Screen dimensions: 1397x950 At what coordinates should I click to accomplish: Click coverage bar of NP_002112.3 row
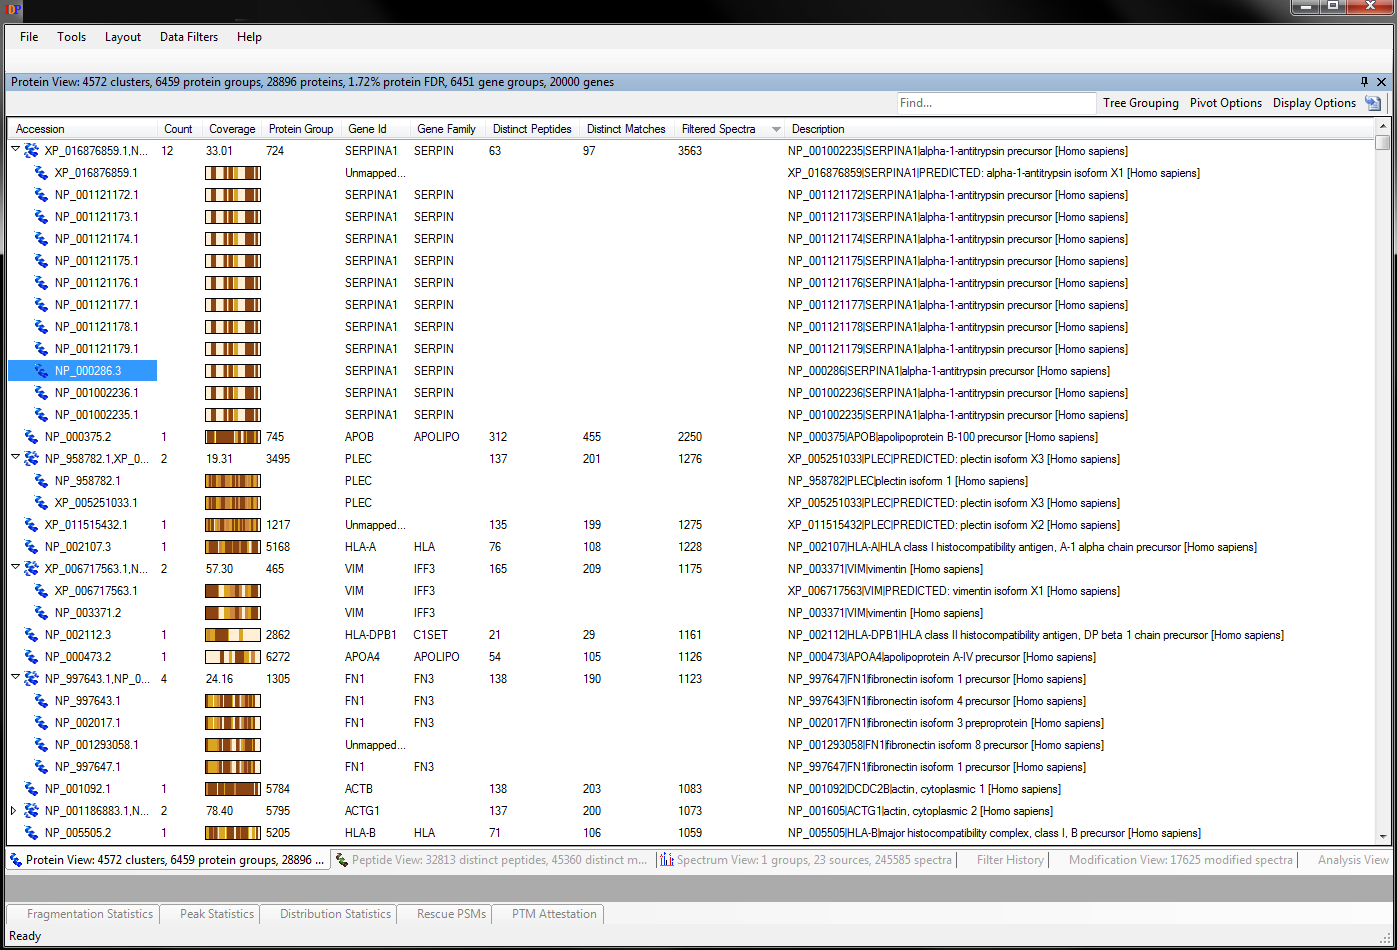pos(233,635)
